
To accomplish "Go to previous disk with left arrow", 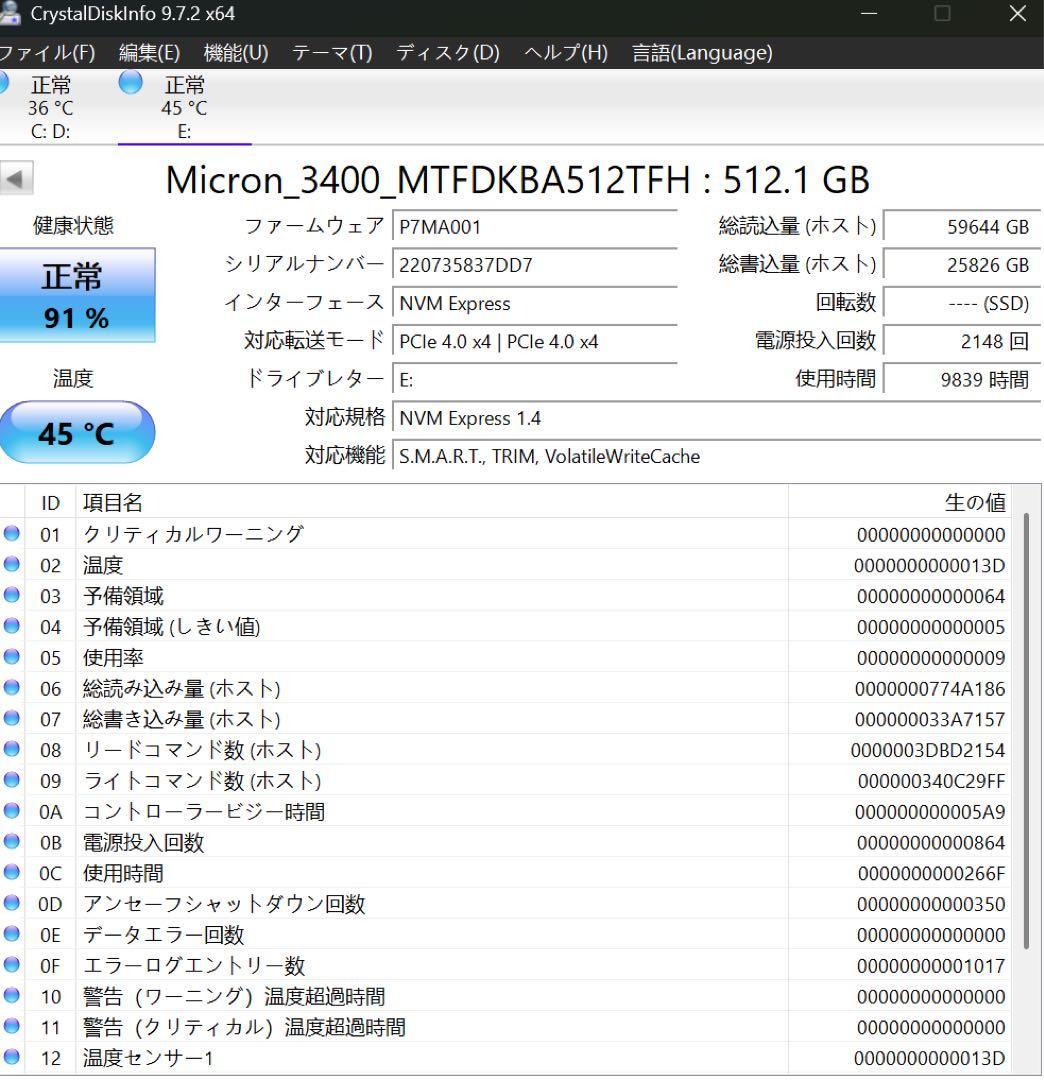I will [16, 179].
